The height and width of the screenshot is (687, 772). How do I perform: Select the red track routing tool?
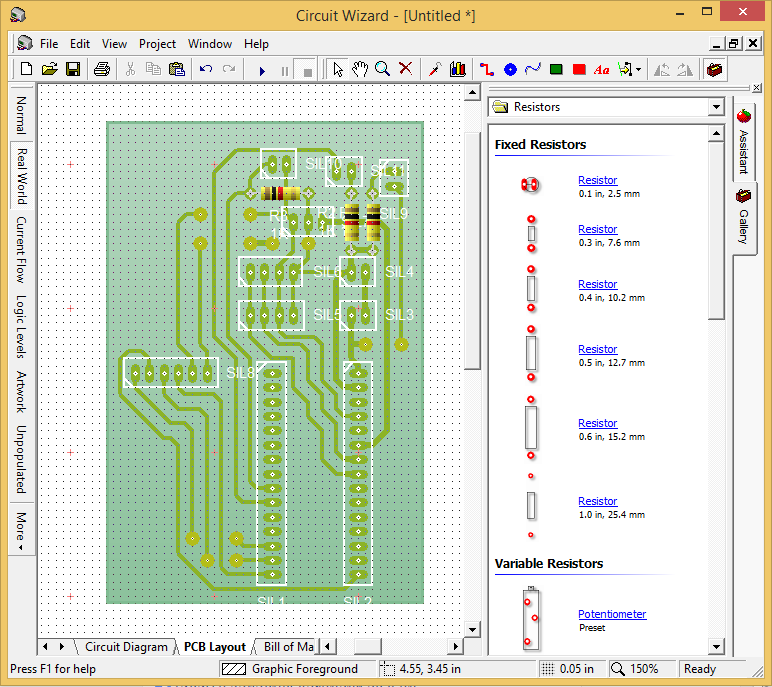[x=487, y=69]
